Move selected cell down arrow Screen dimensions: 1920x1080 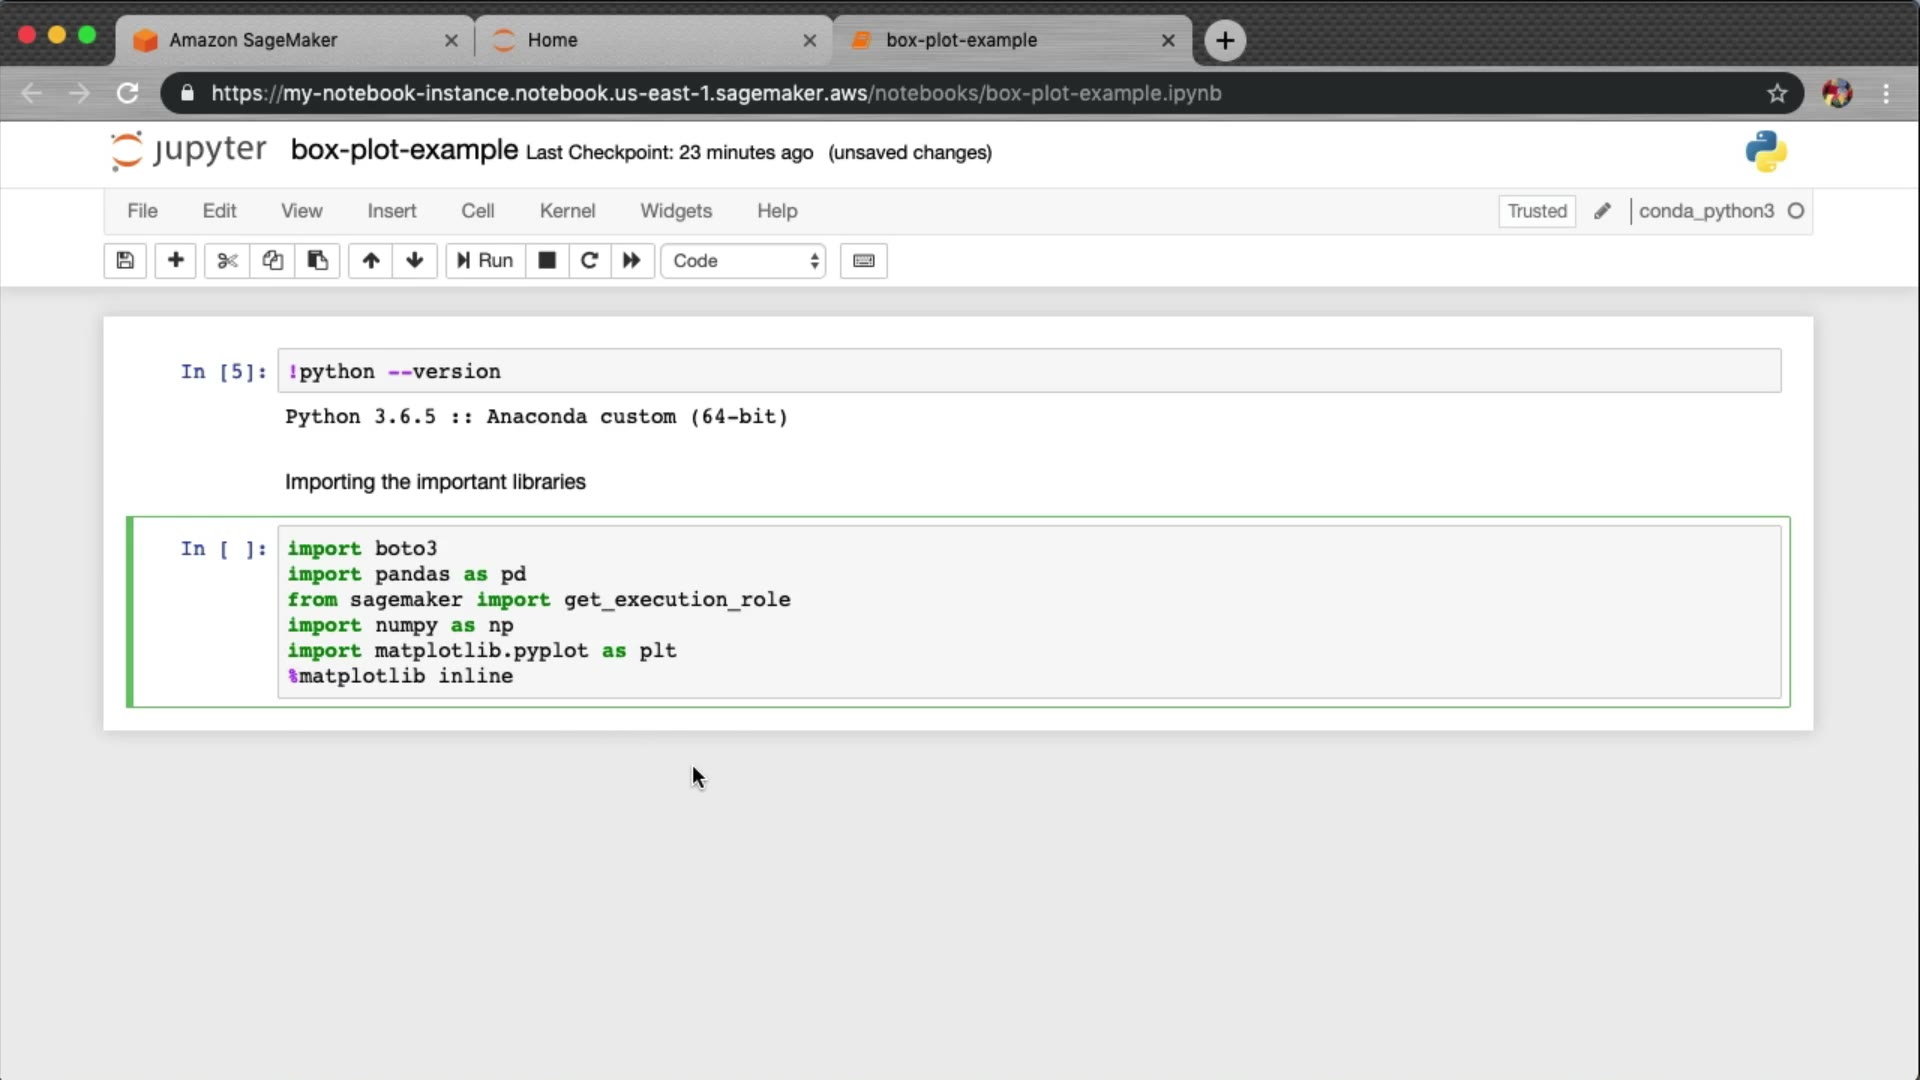coord(415,261)
